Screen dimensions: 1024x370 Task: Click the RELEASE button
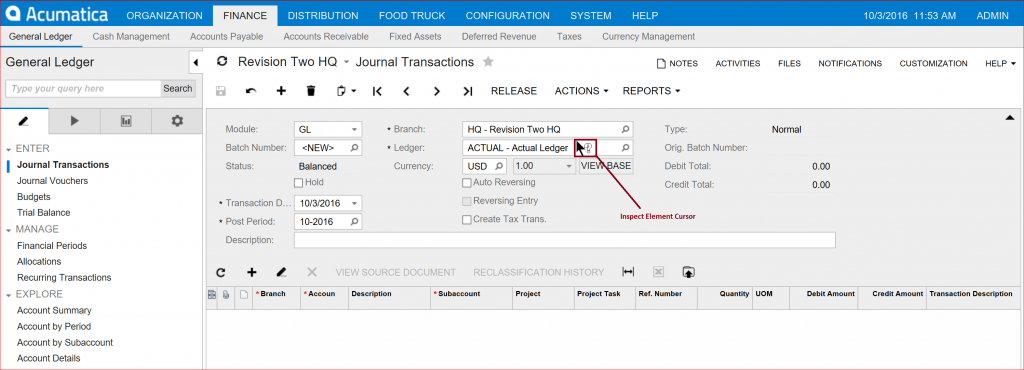(x=514, y=91)
